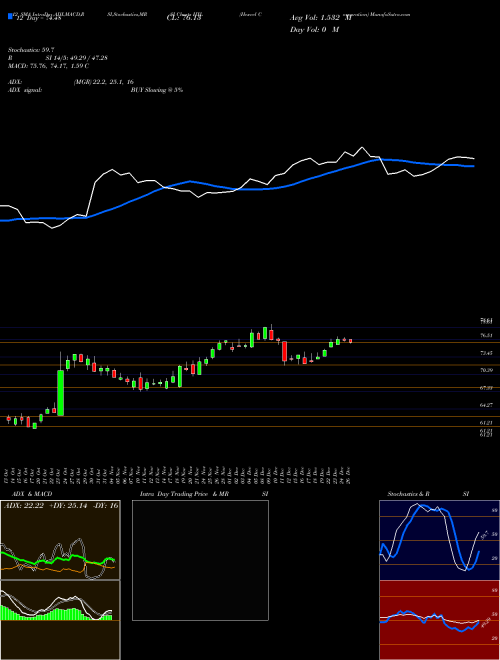
Task: Click the ADX line chart panel
Action: [60, 540]
